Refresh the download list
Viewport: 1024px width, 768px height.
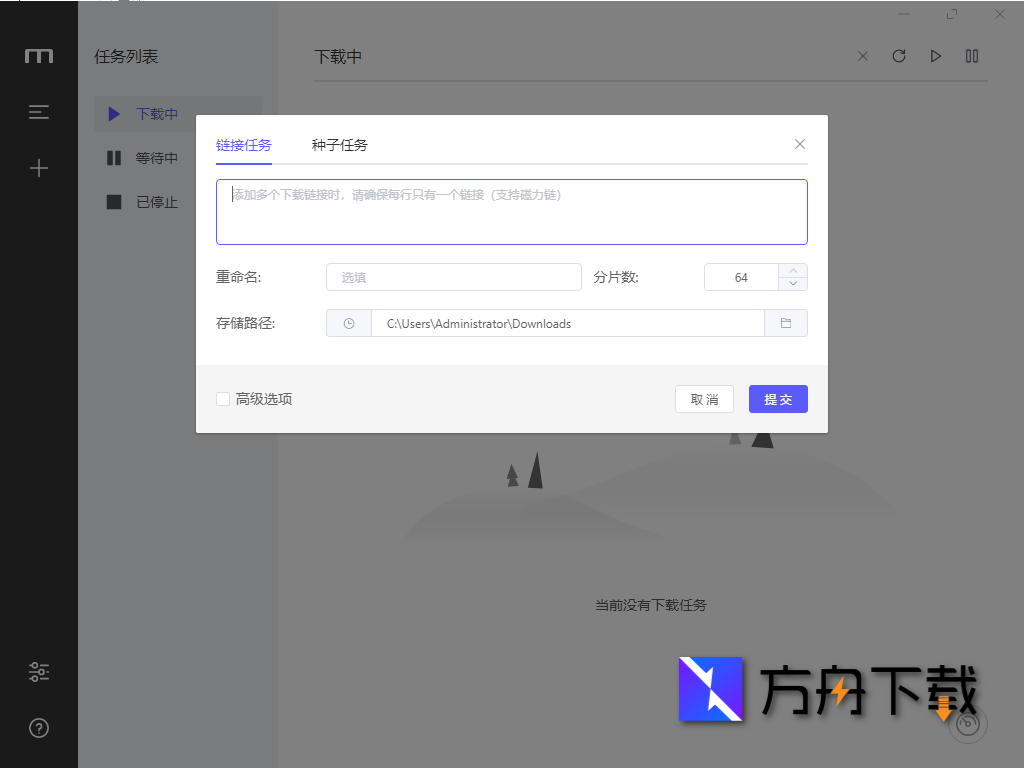pos(899,56)
